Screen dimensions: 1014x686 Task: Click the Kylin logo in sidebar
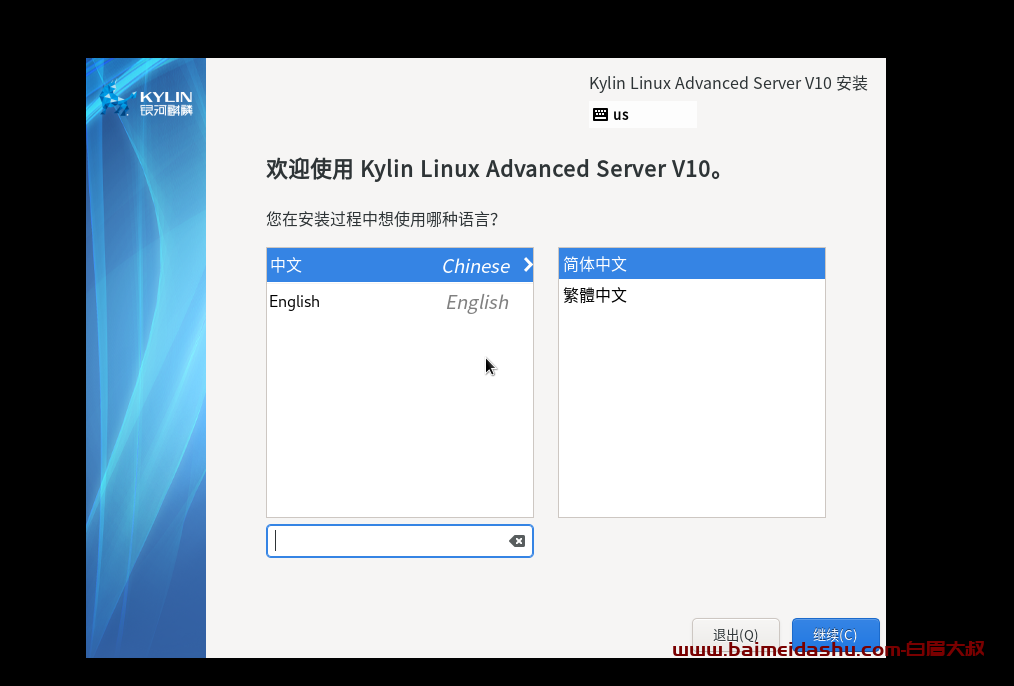tap(146, 100)
